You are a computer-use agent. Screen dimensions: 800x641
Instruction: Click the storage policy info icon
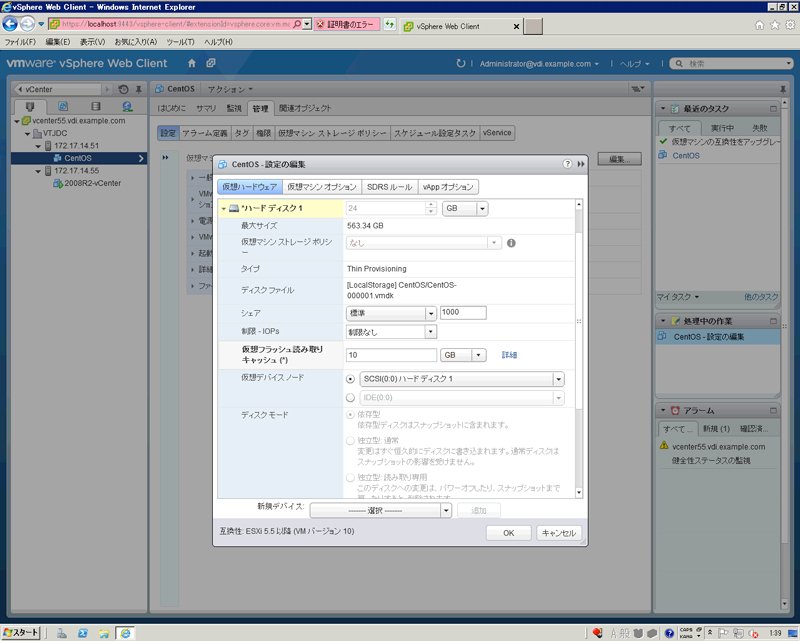[x=511, y=243]
